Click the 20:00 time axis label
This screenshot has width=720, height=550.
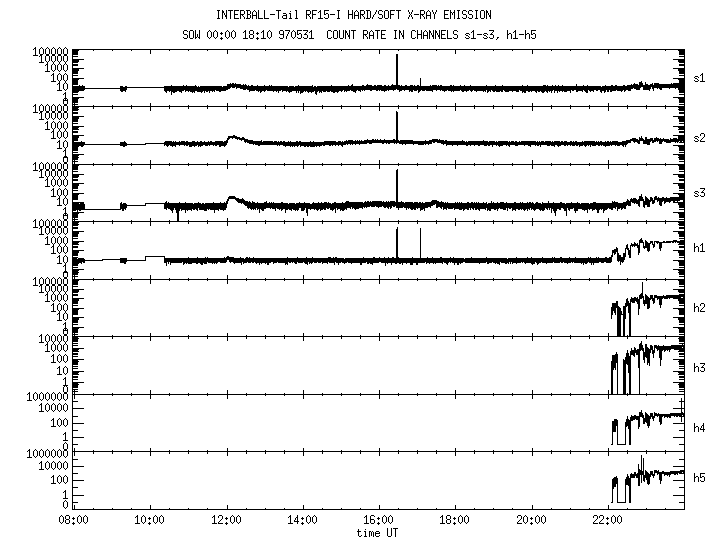[x=531, y=520]
